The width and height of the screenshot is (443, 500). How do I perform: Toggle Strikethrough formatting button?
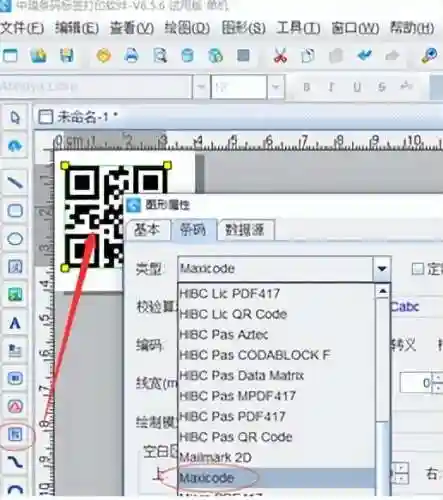coord(382,87)
